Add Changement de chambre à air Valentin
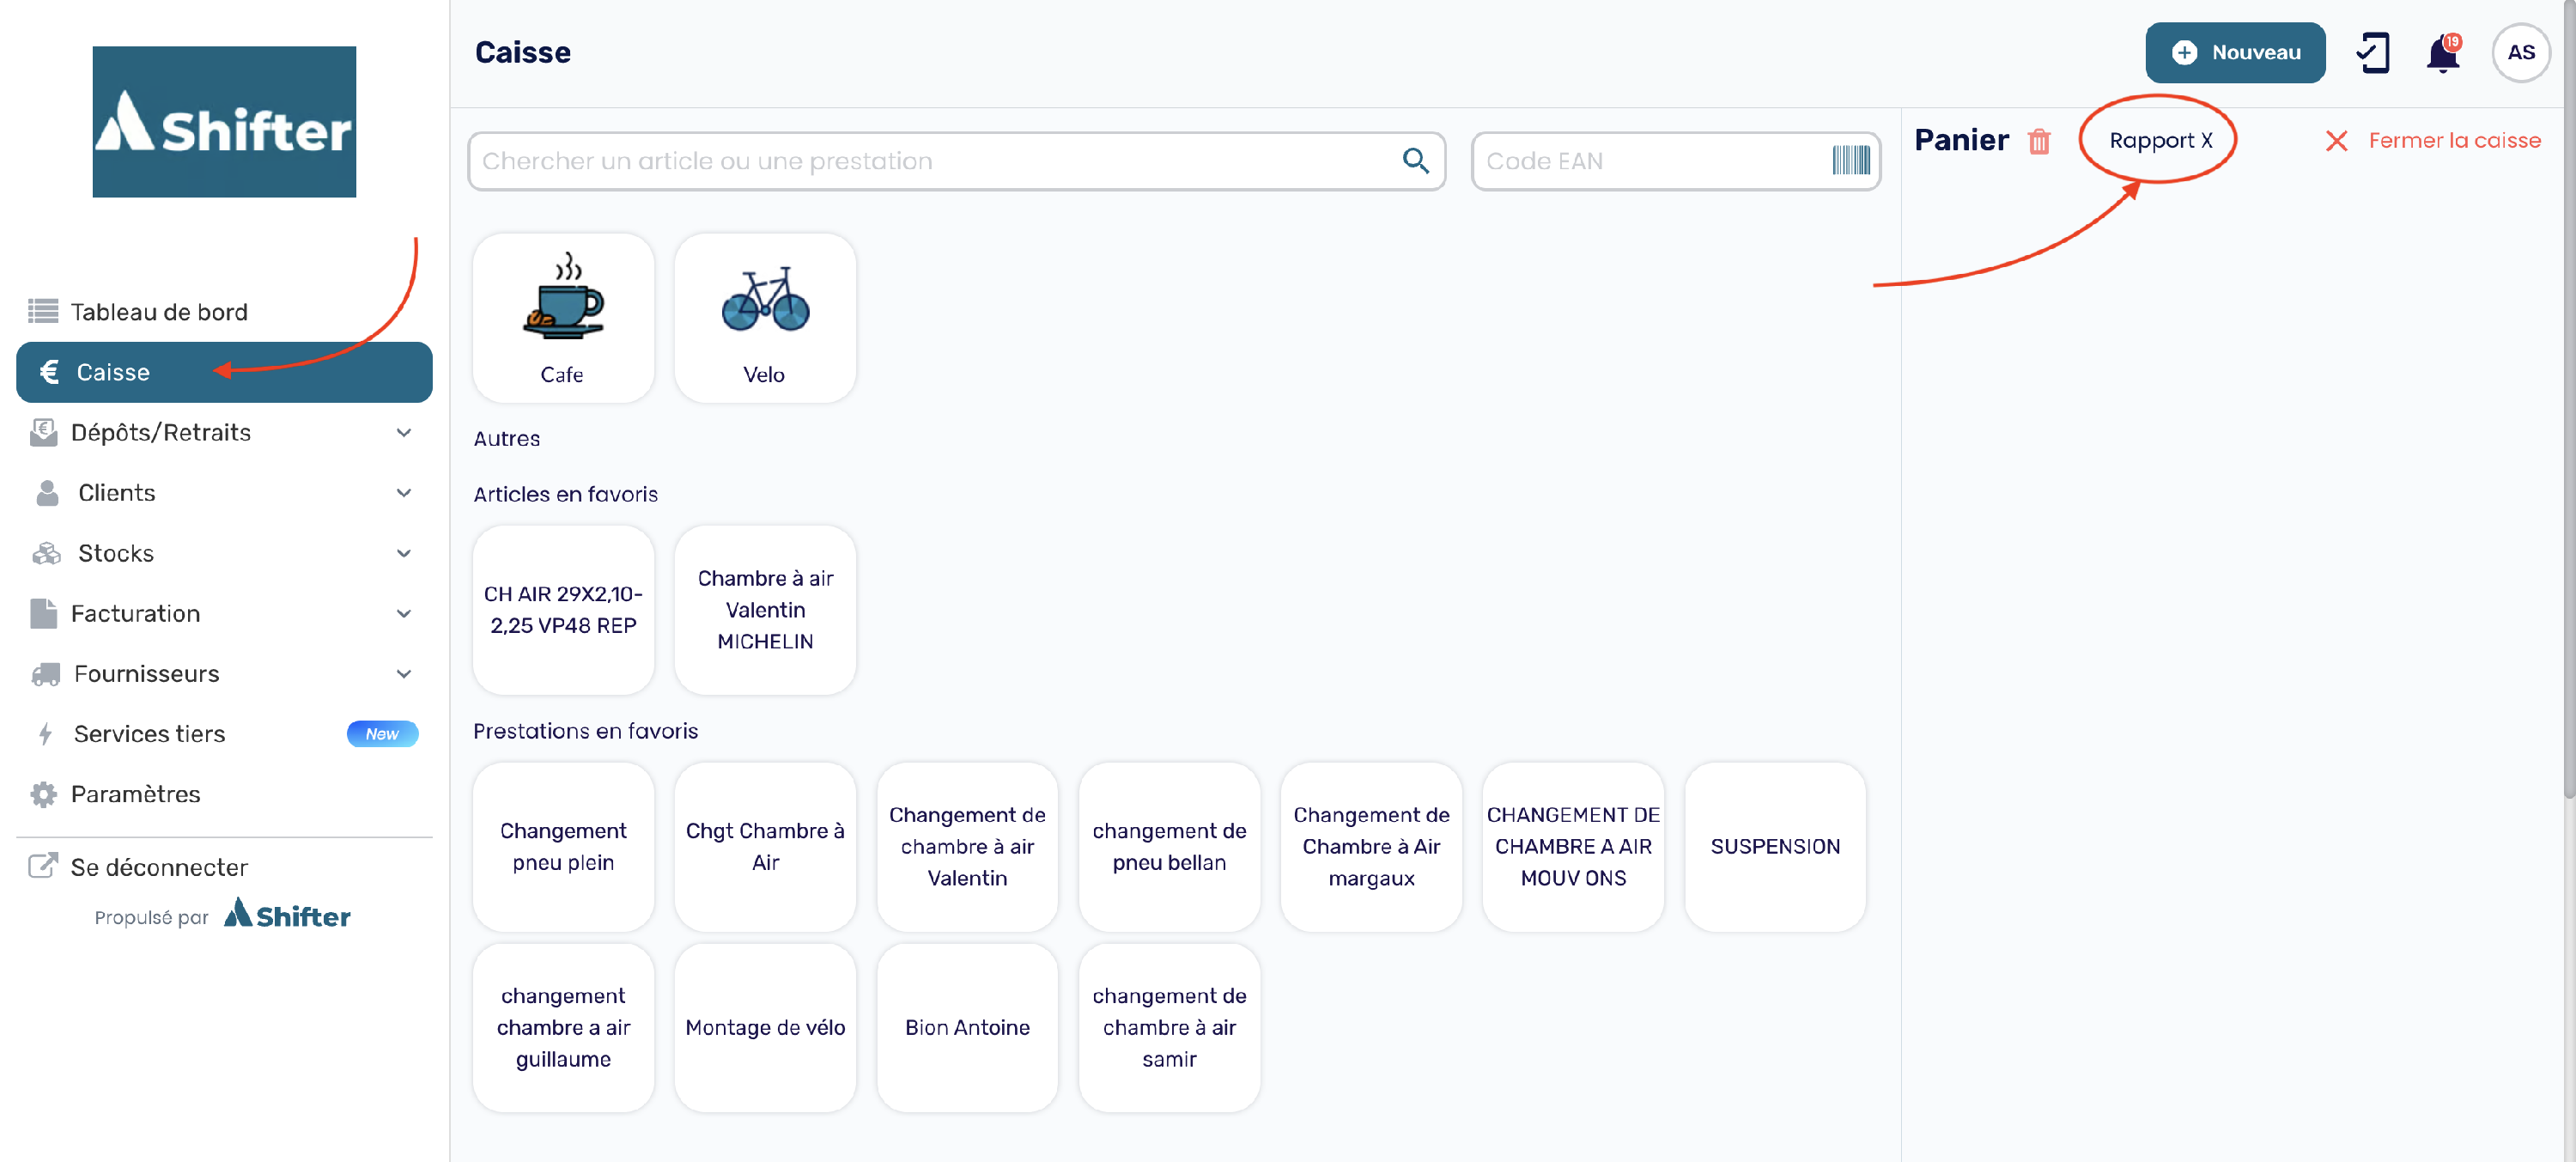 point(967,847)
